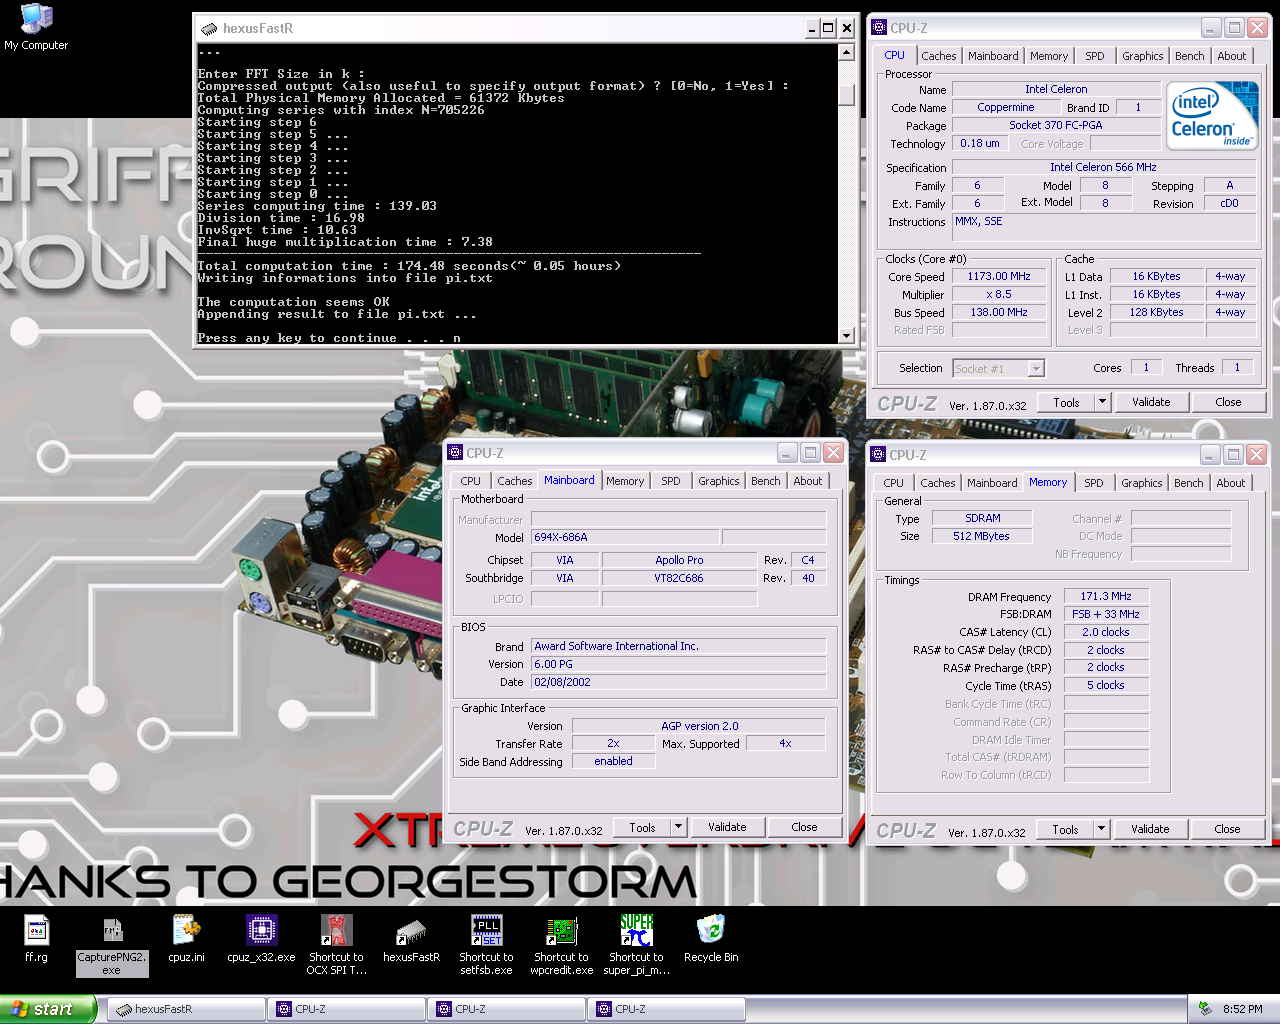The image size is (1280, 1024).
Task: Open Shortcut to wpcredit.exe icon
Action: pos(561,945)
